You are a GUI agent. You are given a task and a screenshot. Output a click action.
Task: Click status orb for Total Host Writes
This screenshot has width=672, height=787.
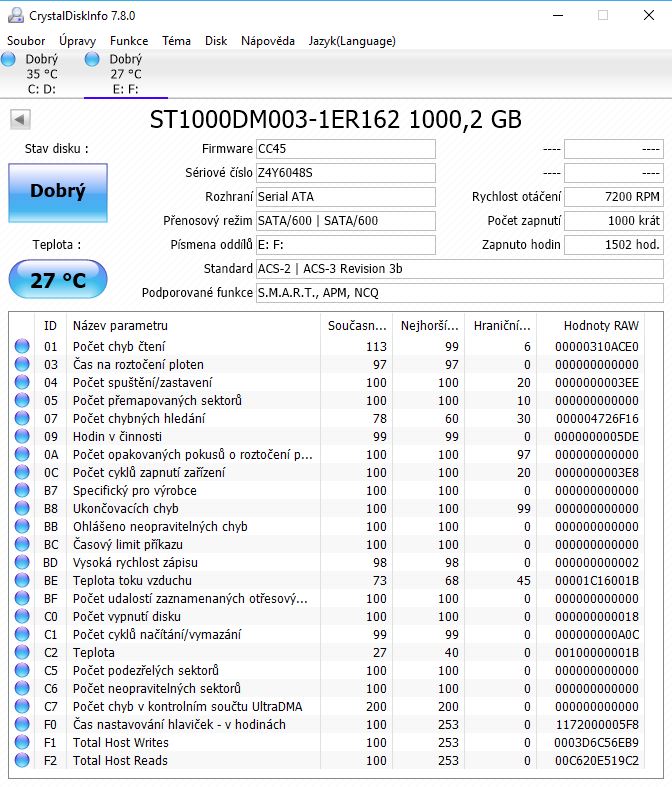coord(22,742)
